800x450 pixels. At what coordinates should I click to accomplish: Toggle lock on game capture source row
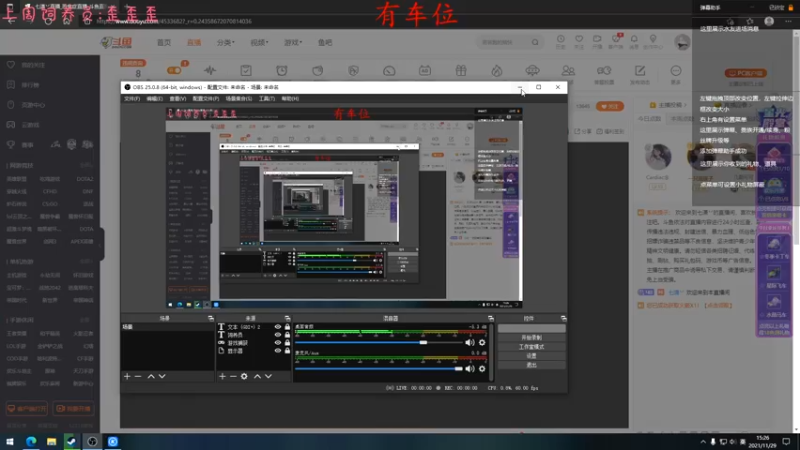pyautogui.click(x=287, y=343)
